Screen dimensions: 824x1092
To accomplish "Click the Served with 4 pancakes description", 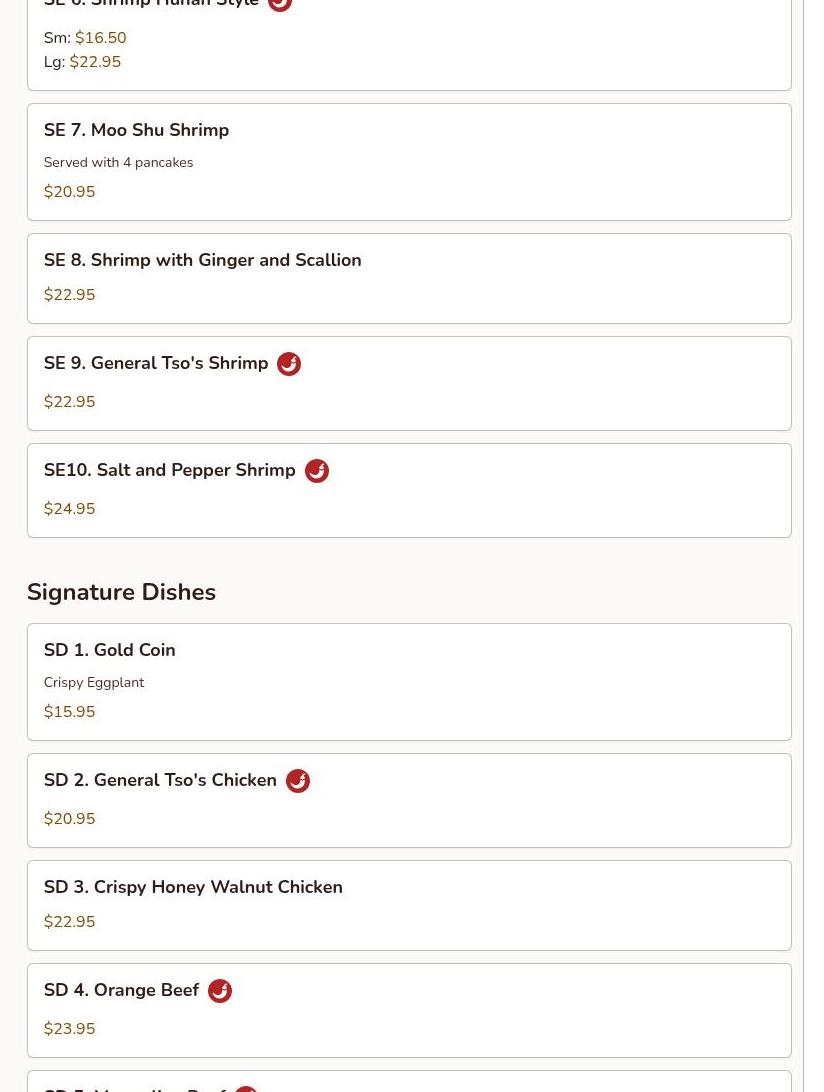I will 118,162.
